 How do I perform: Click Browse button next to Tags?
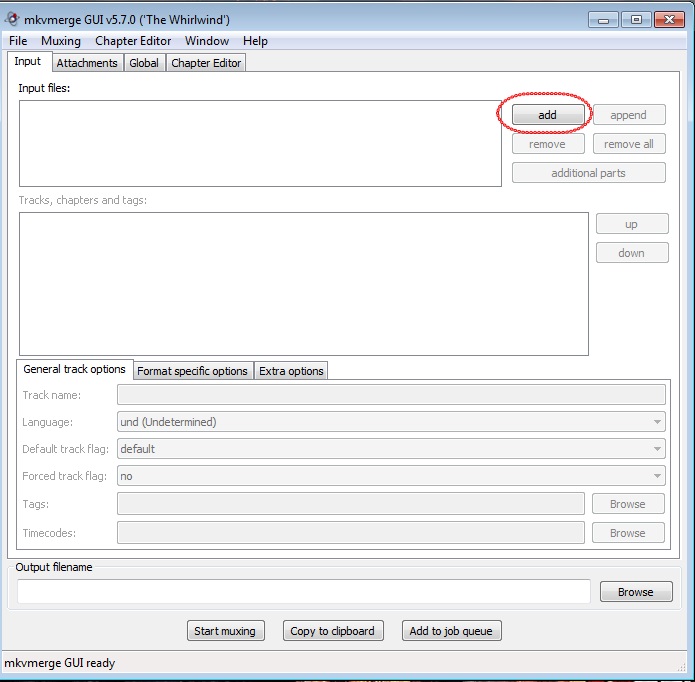pos(628,504)
